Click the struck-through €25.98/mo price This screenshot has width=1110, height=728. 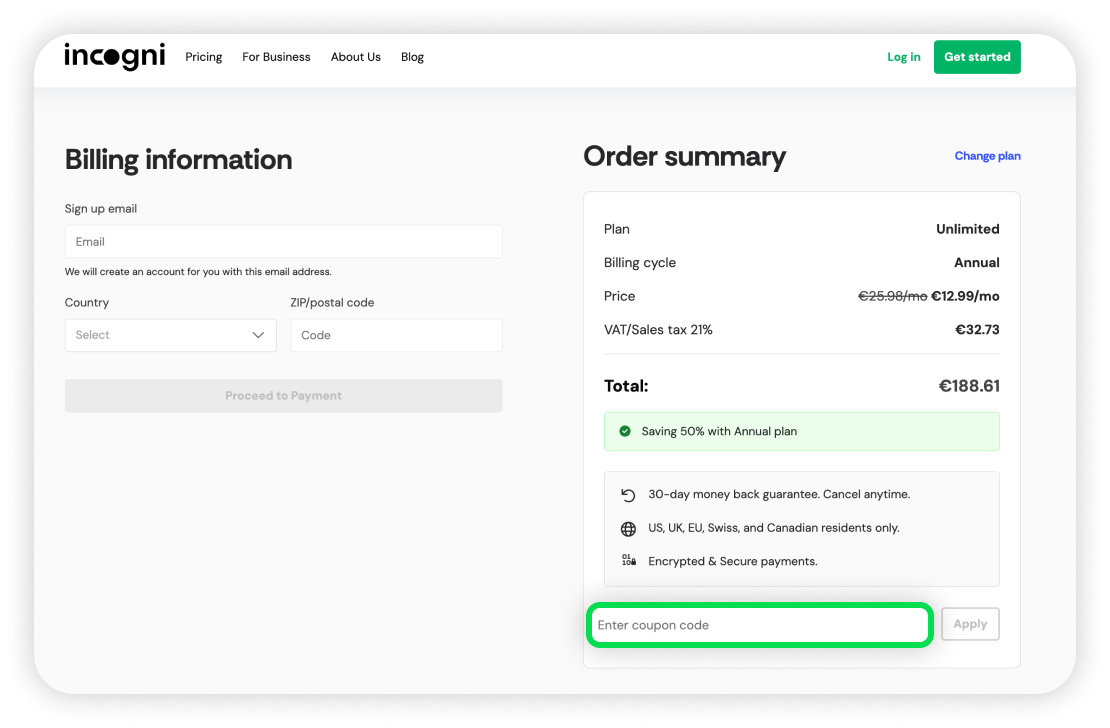(x=893, y=296)
